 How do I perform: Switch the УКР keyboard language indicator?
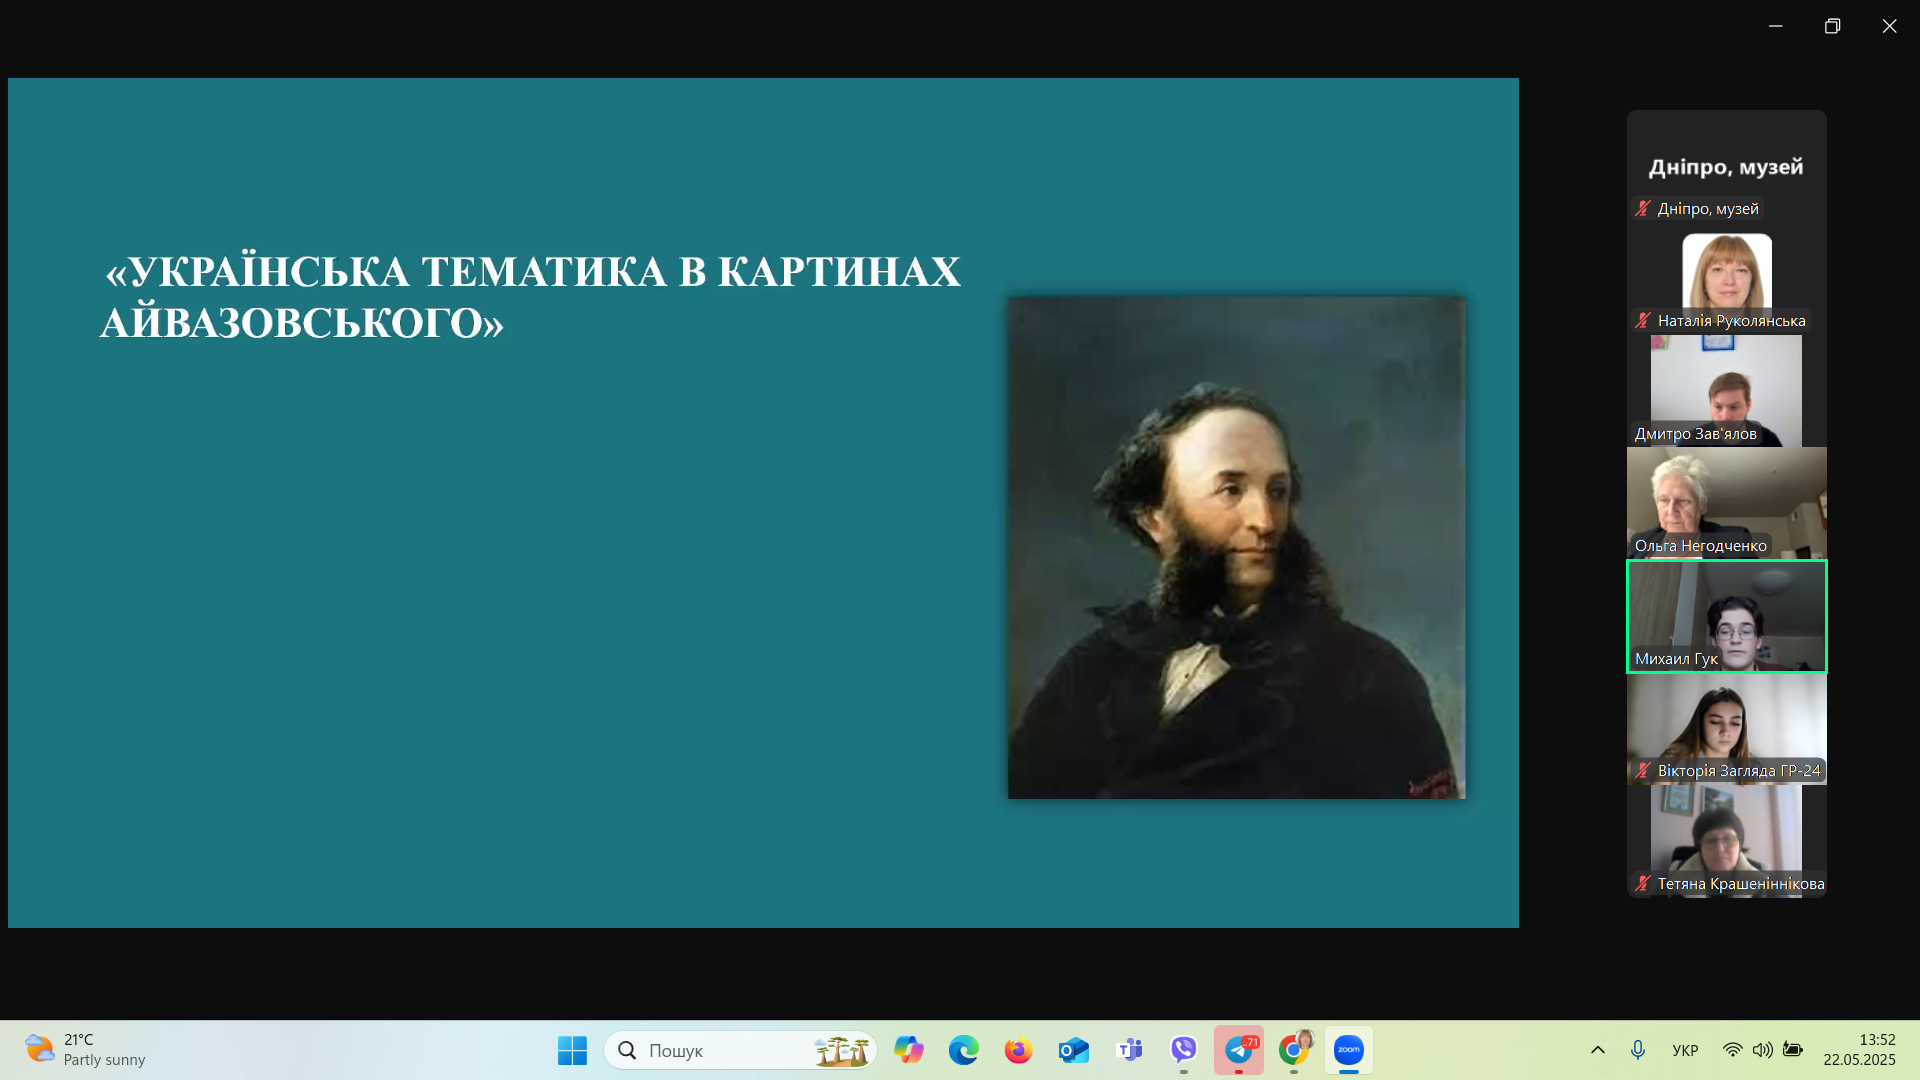click(x=1685, y=1050)
